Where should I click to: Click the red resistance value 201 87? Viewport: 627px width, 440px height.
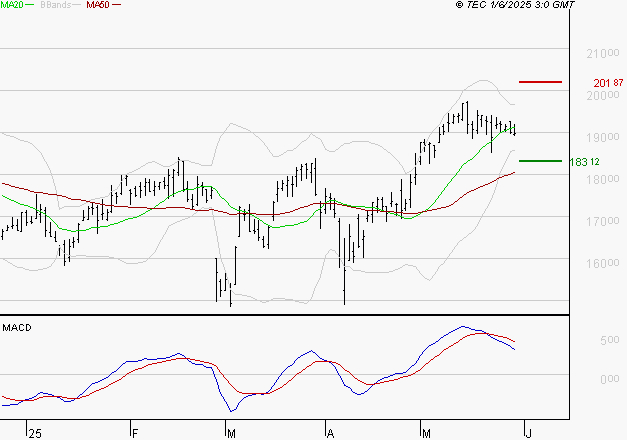click(x=608, y=83)
